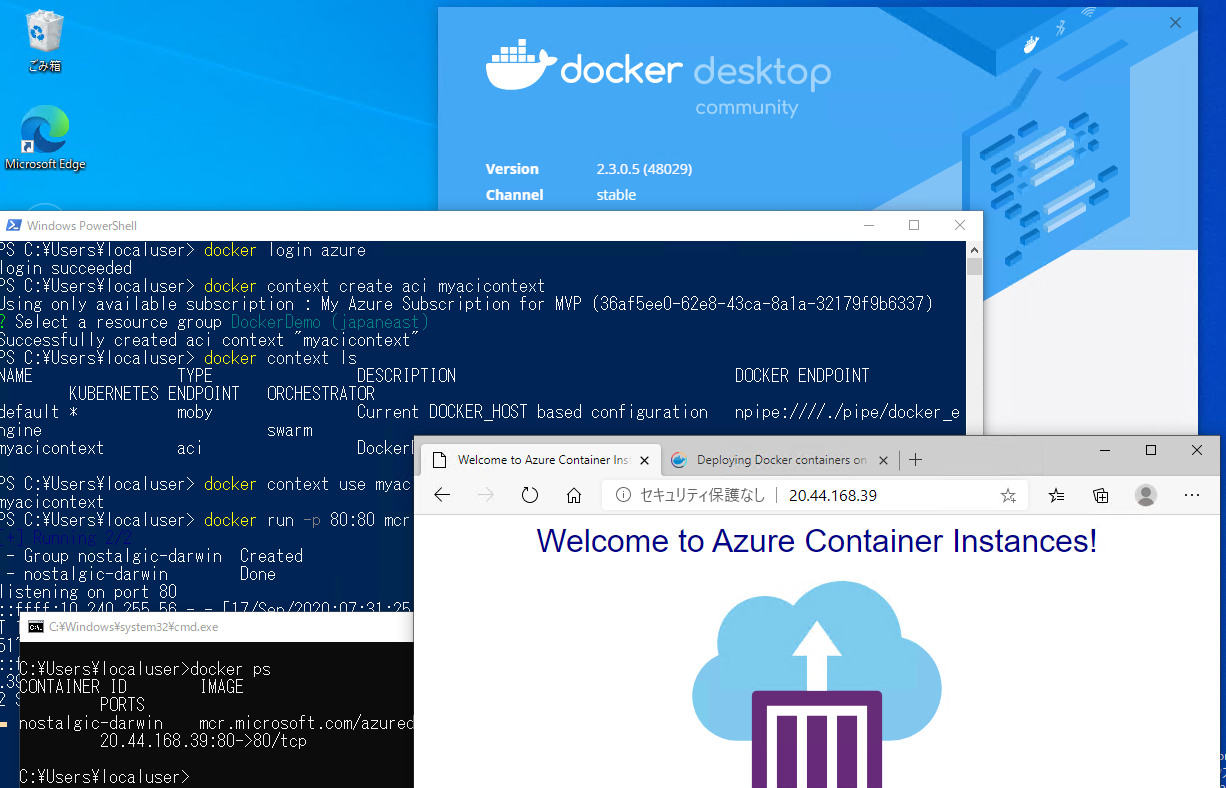Switch to the Deploying Docker containers tab
1226x788 pixels.
click(778, 460)
